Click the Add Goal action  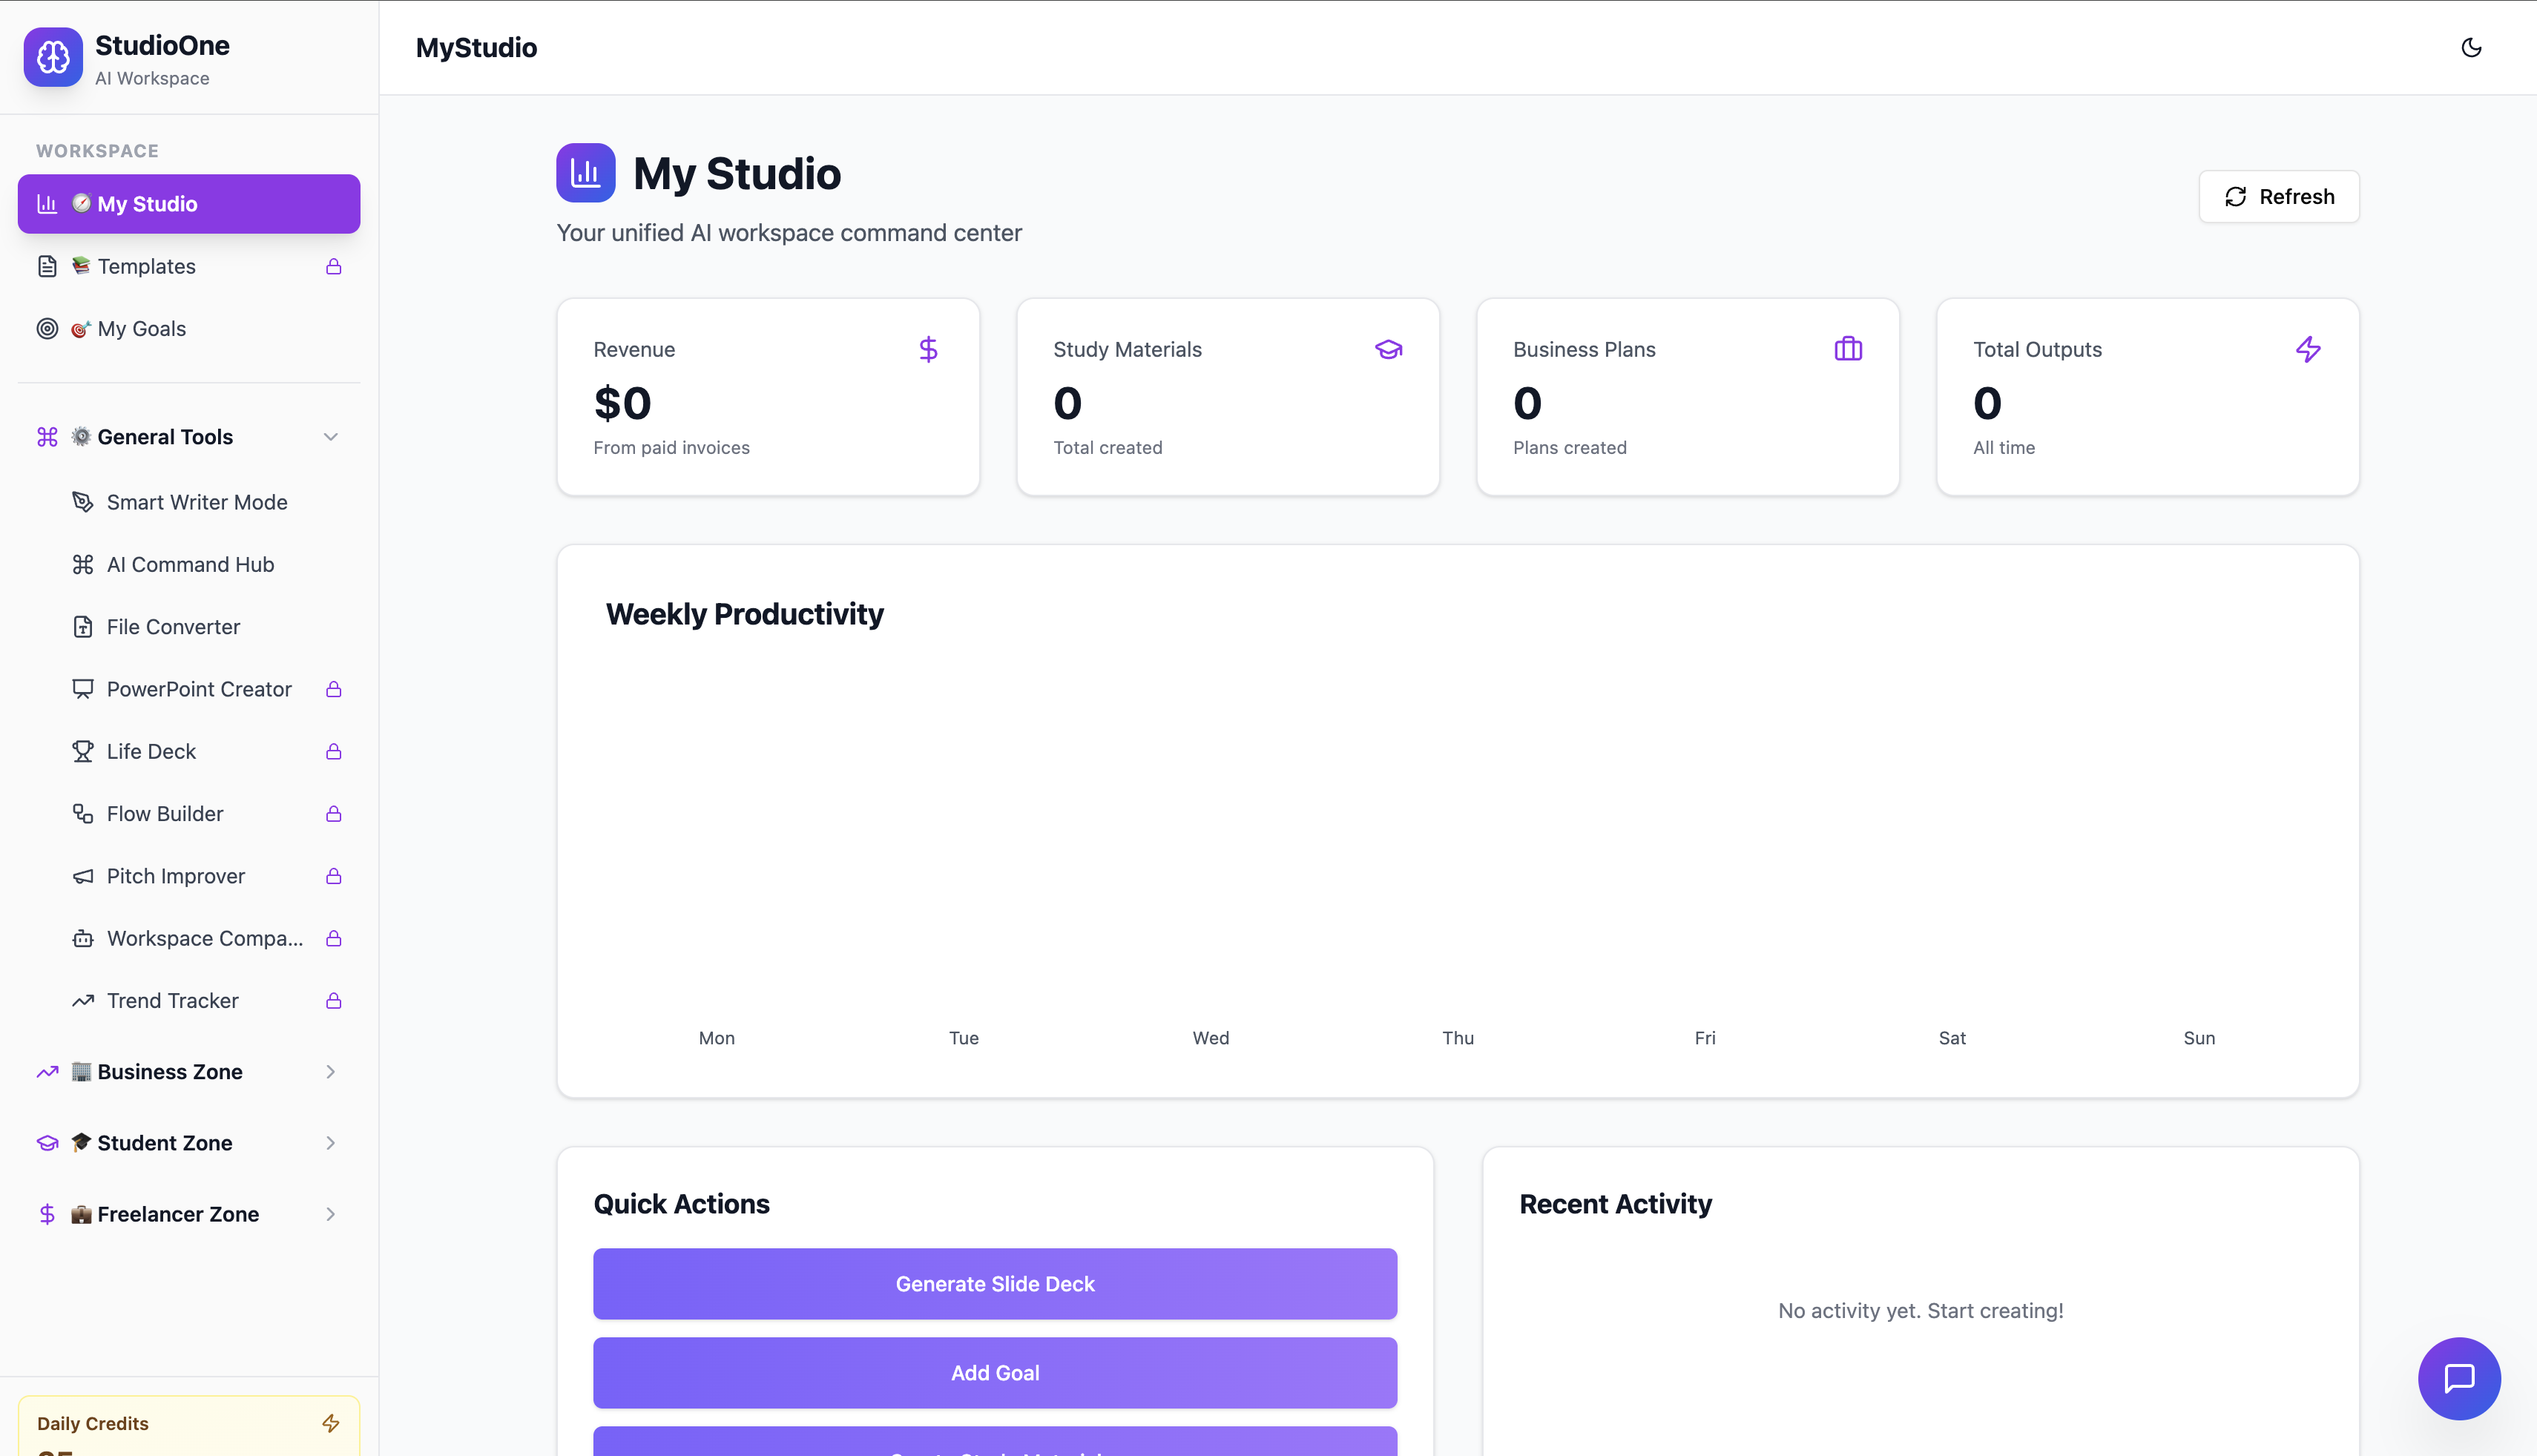click(x=995, y=1372)
